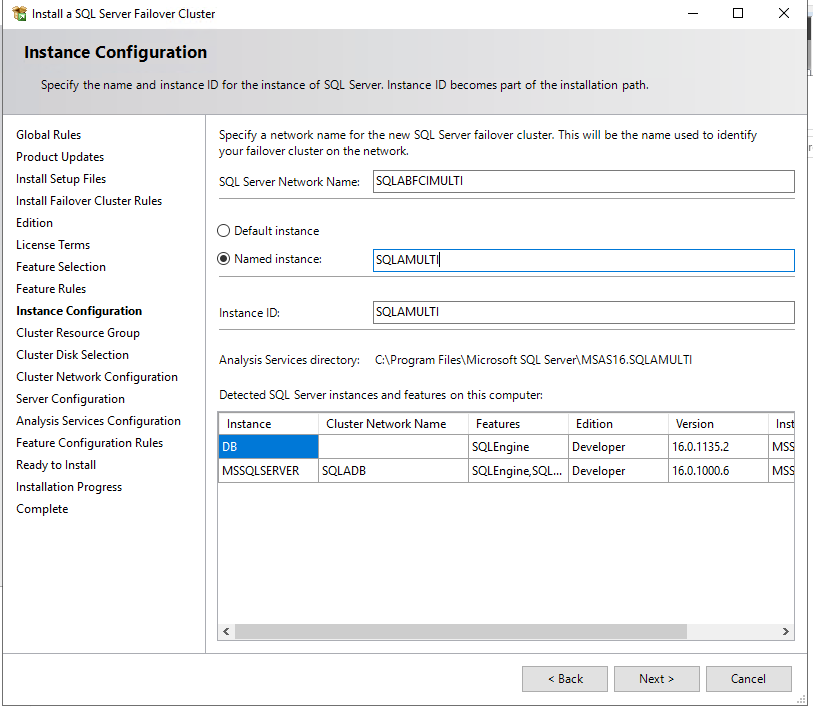The height and width of the screenshot is (707, 813).
Task: Click the Developer edition cell in MSSQLSERVER row
Action: pos(619,471)
